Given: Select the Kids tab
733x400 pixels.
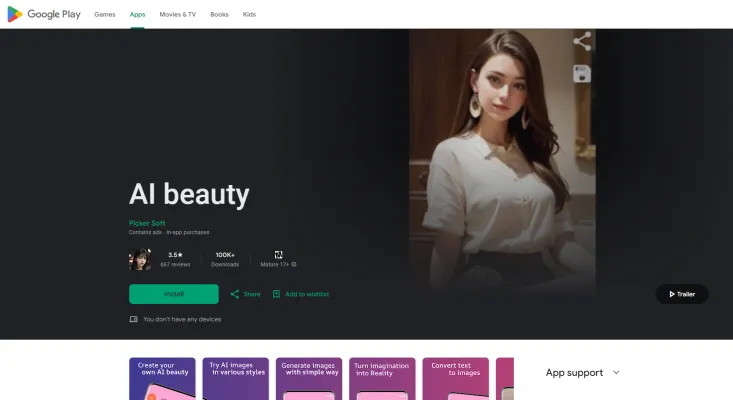Looking at the screenshot, I should (249, 15).
